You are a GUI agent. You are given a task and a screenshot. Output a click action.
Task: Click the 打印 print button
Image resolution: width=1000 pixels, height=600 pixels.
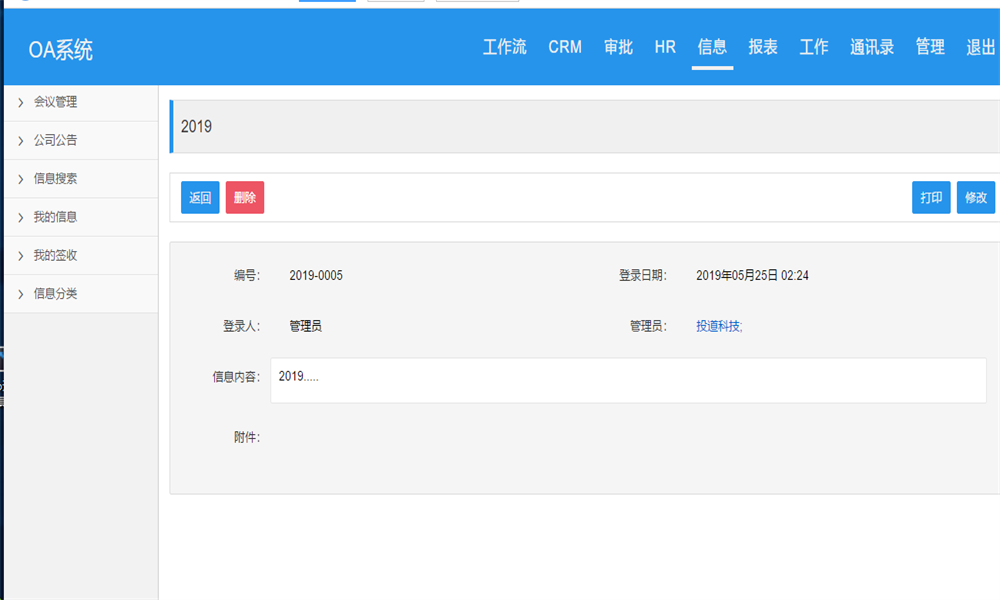pyautogui.click(x=931, y=198)
